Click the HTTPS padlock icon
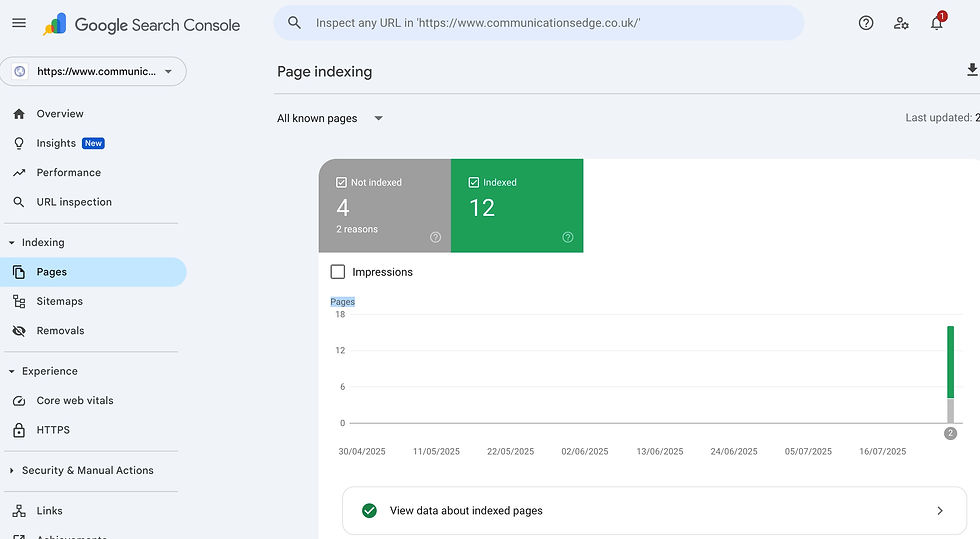The width and height of the screenshot is (980, 539). (x=19, y=430)
